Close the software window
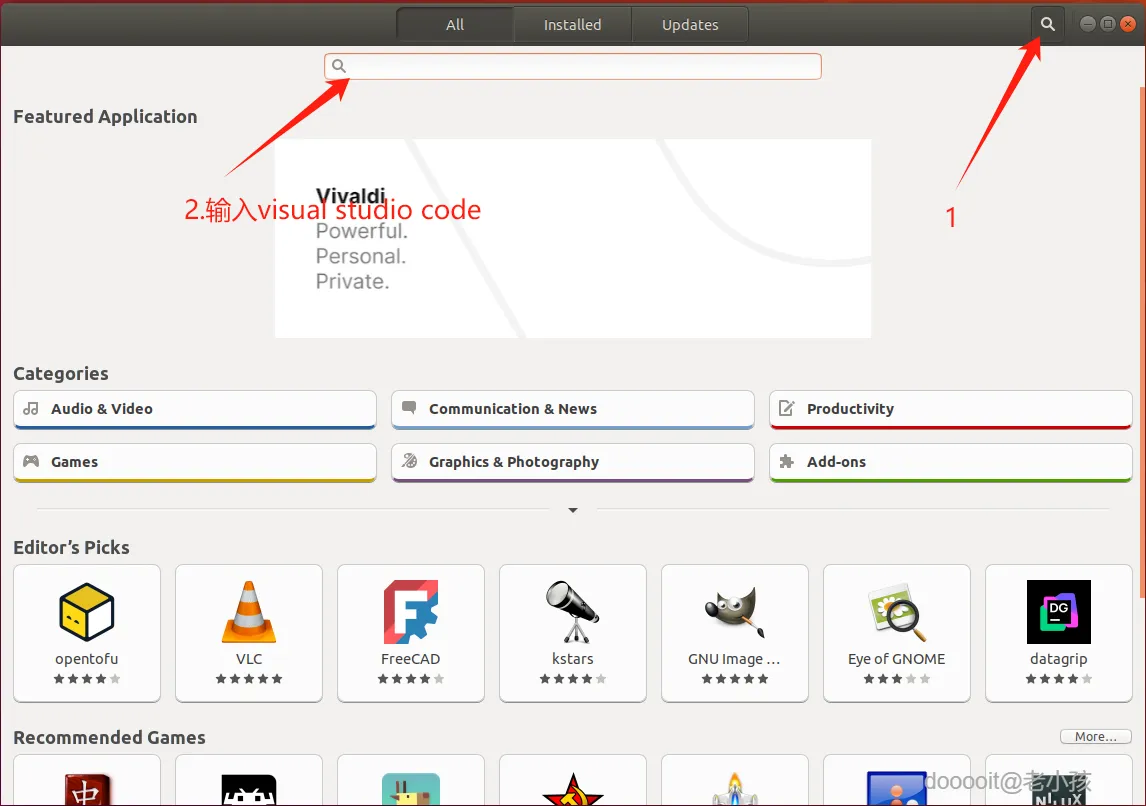The width and height of the screenshot is (1146, 806). pos(1128,24)
